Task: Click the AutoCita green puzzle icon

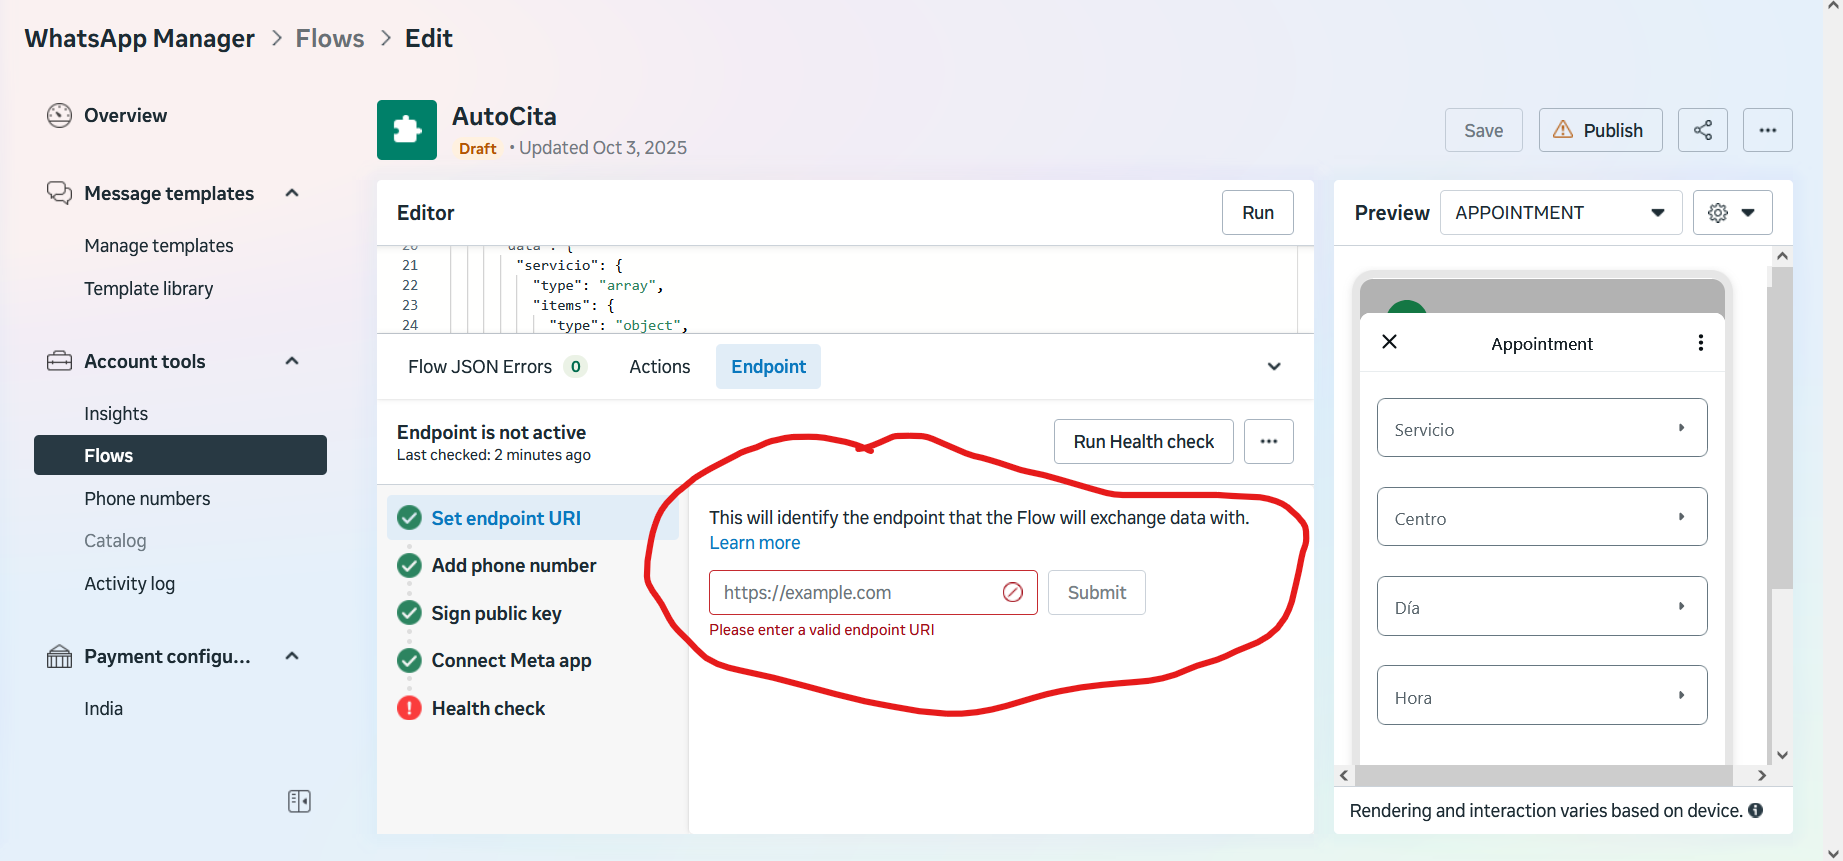Action: pos(407,130)
